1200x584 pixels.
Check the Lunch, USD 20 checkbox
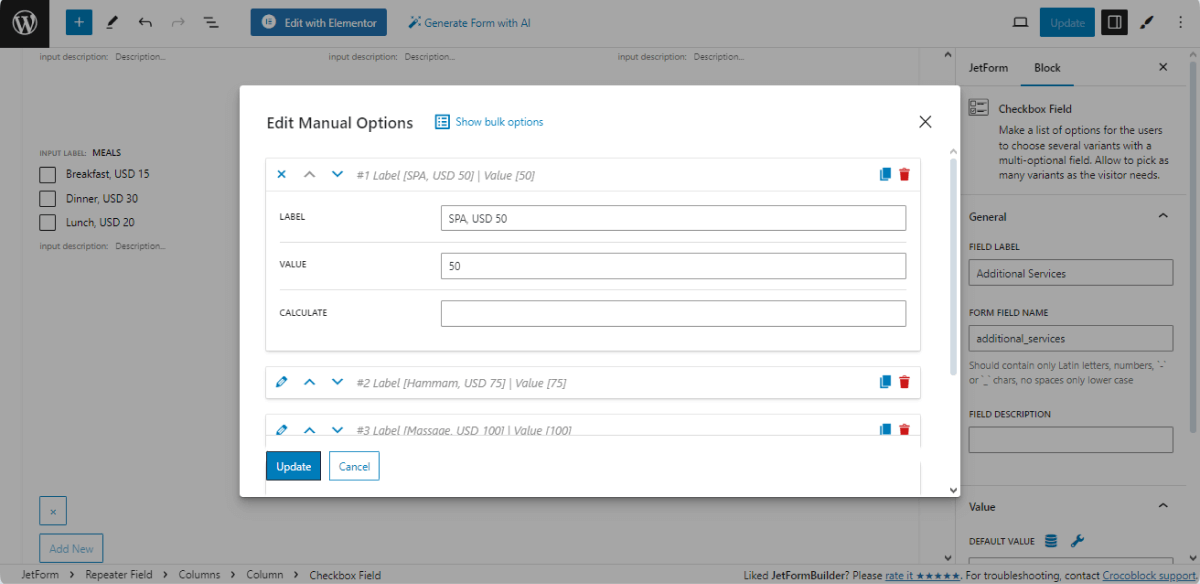46,222
